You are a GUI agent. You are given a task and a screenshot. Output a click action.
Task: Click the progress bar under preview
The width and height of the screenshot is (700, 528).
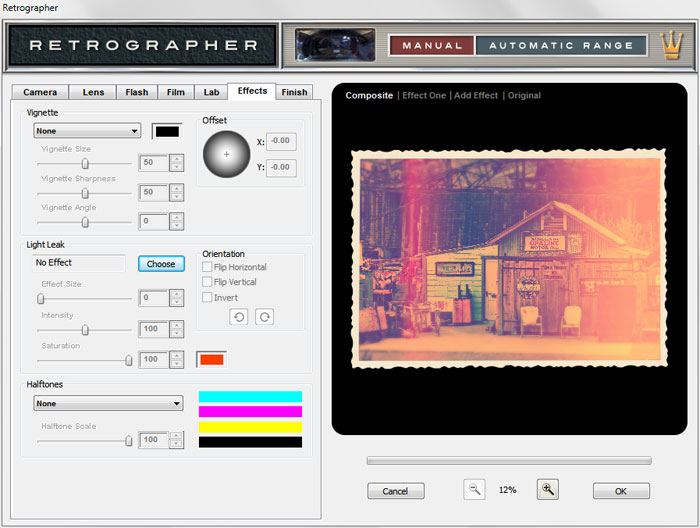(509, 461)
